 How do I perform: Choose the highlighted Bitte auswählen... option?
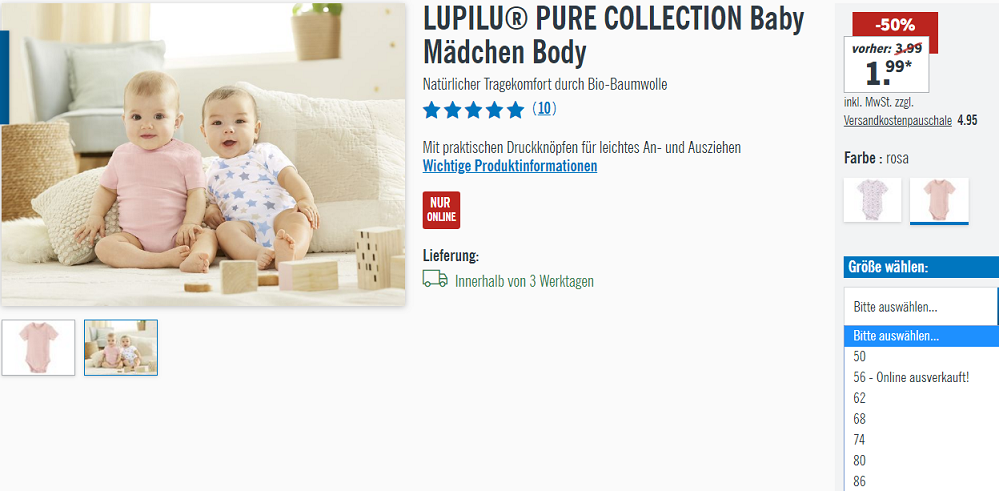coord(921,336)
